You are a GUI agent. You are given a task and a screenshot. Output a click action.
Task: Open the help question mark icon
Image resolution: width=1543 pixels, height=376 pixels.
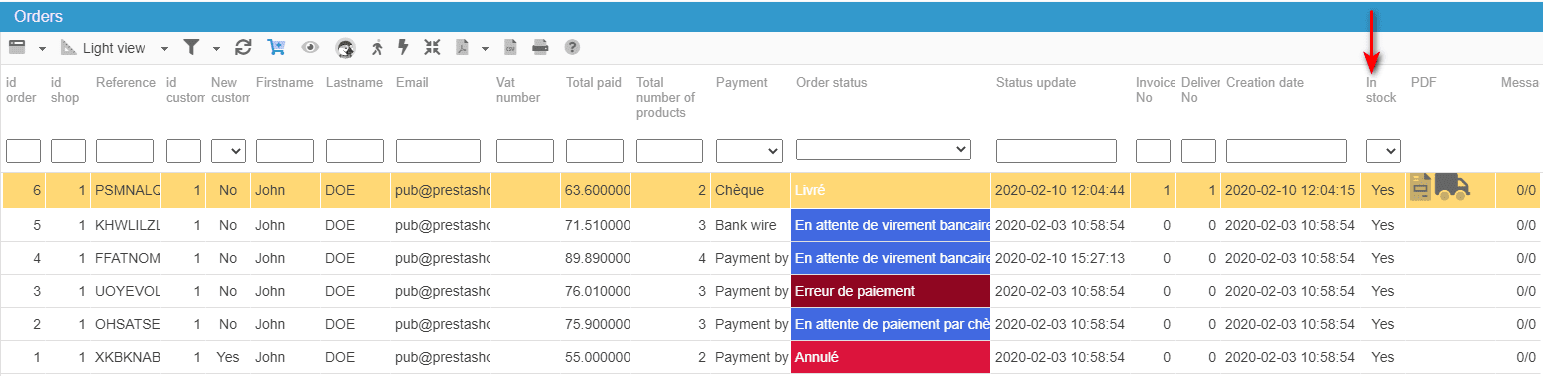point(572,47)
